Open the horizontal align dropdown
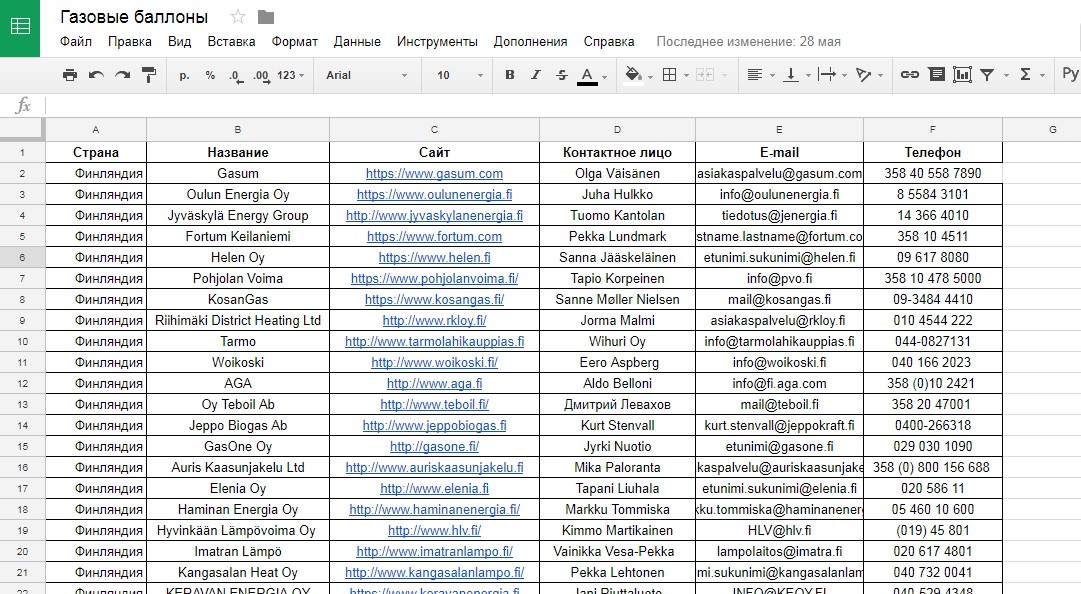The width and height of the screenshot is (1081, 594). pyautogui.click(x=760, y=75)
